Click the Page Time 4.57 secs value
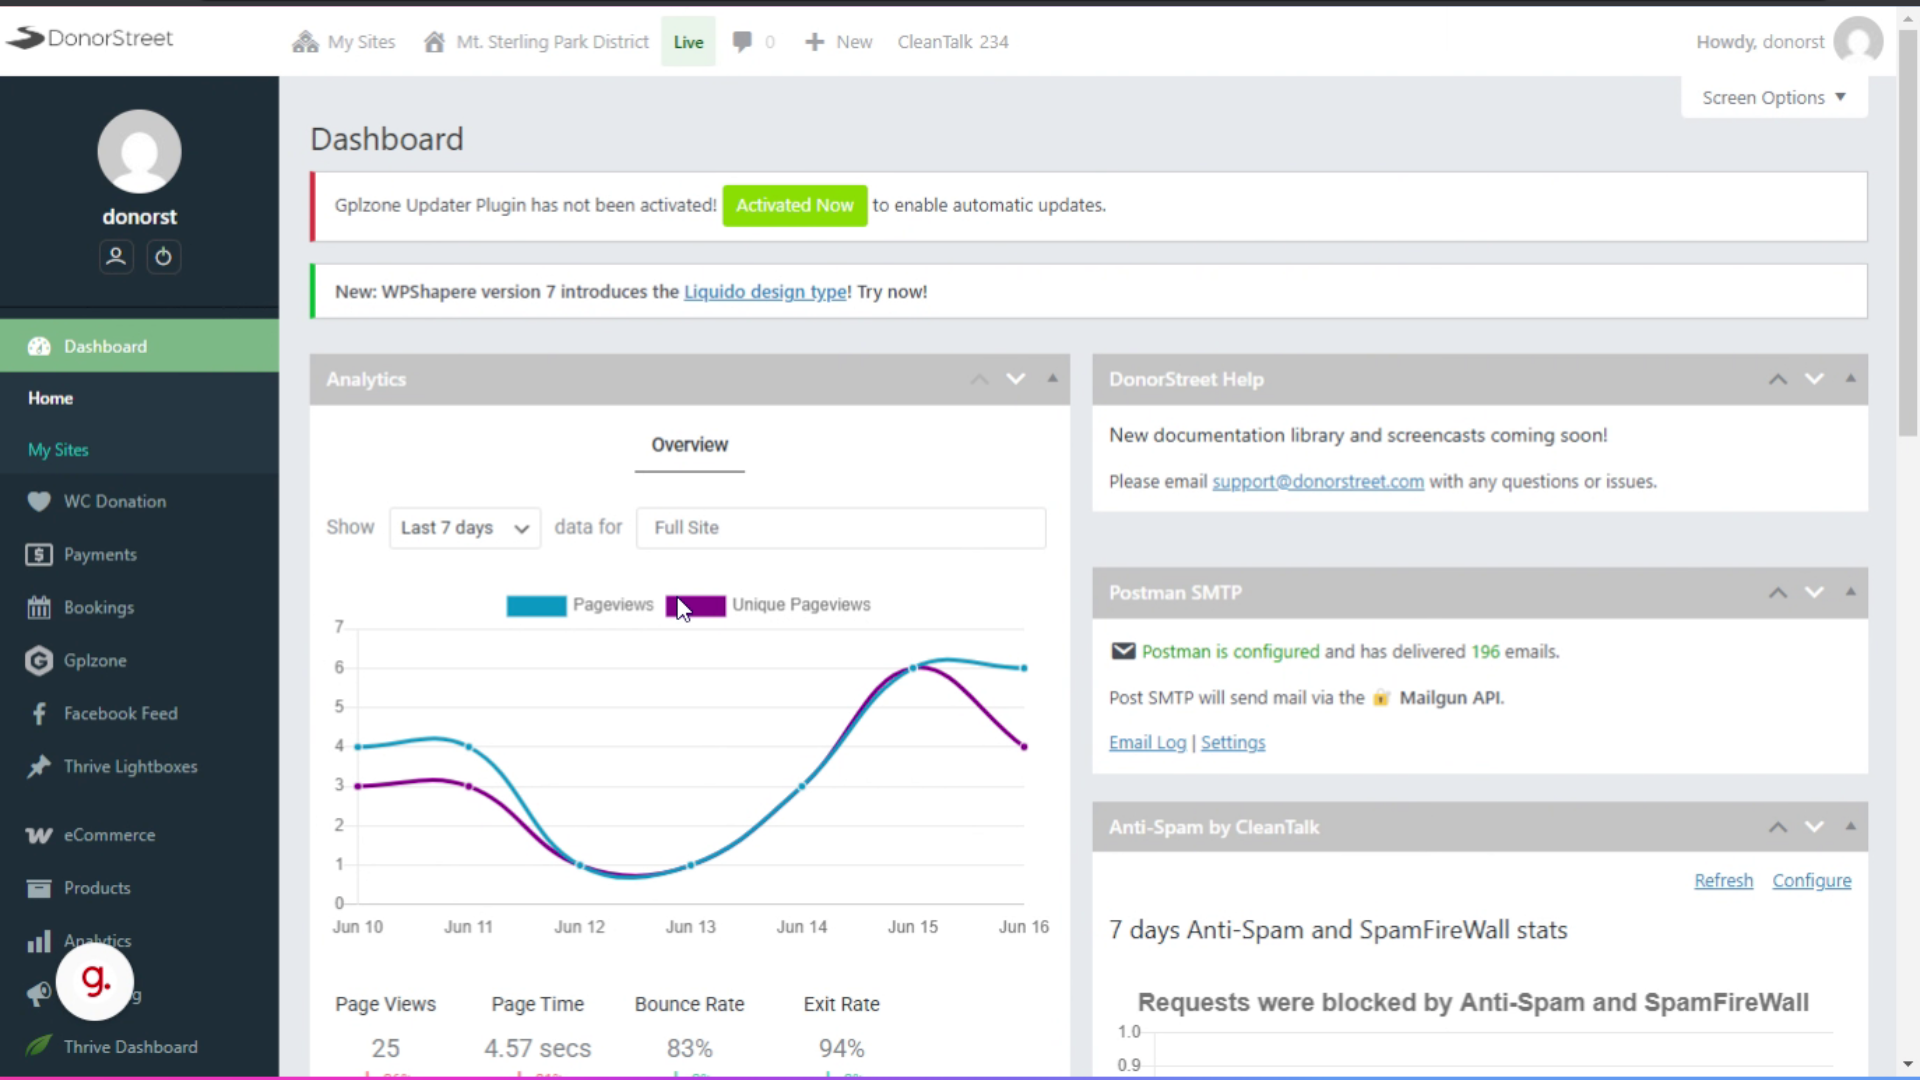Screen dimensions: 1920x1080 pyautogui.click(x=537, y=1049)
